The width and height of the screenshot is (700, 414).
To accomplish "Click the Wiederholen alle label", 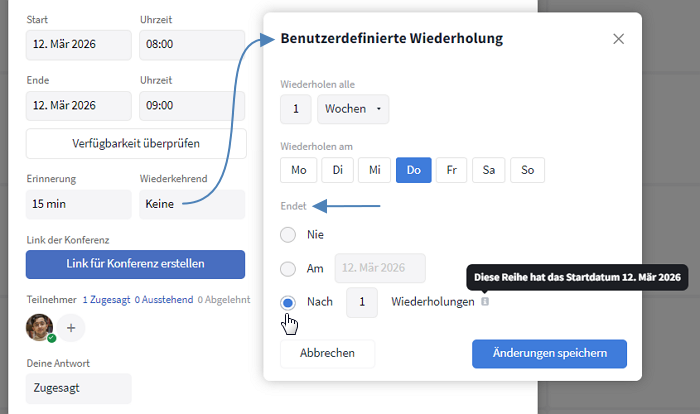I will (x=317, y=84).
